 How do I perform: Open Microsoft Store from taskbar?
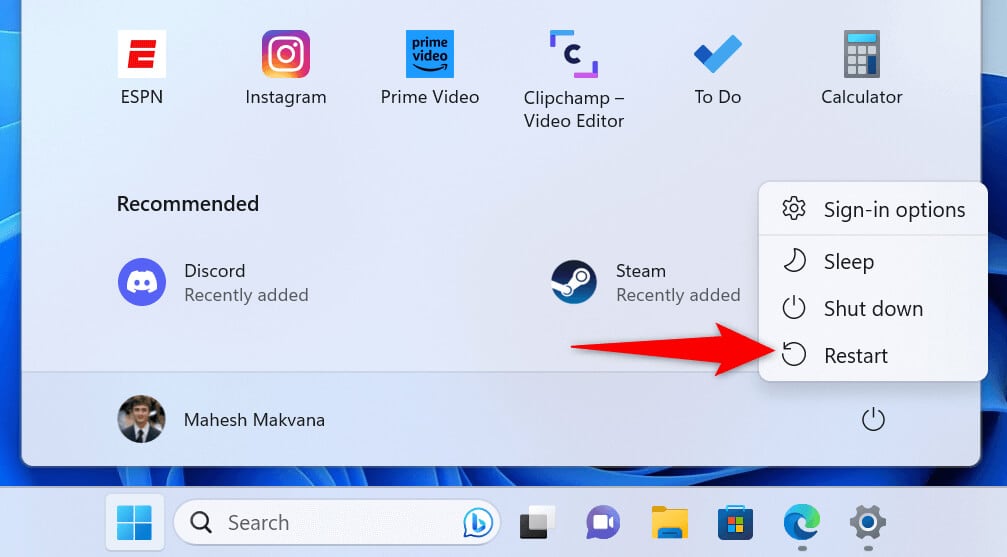click(x=735, y=522)
